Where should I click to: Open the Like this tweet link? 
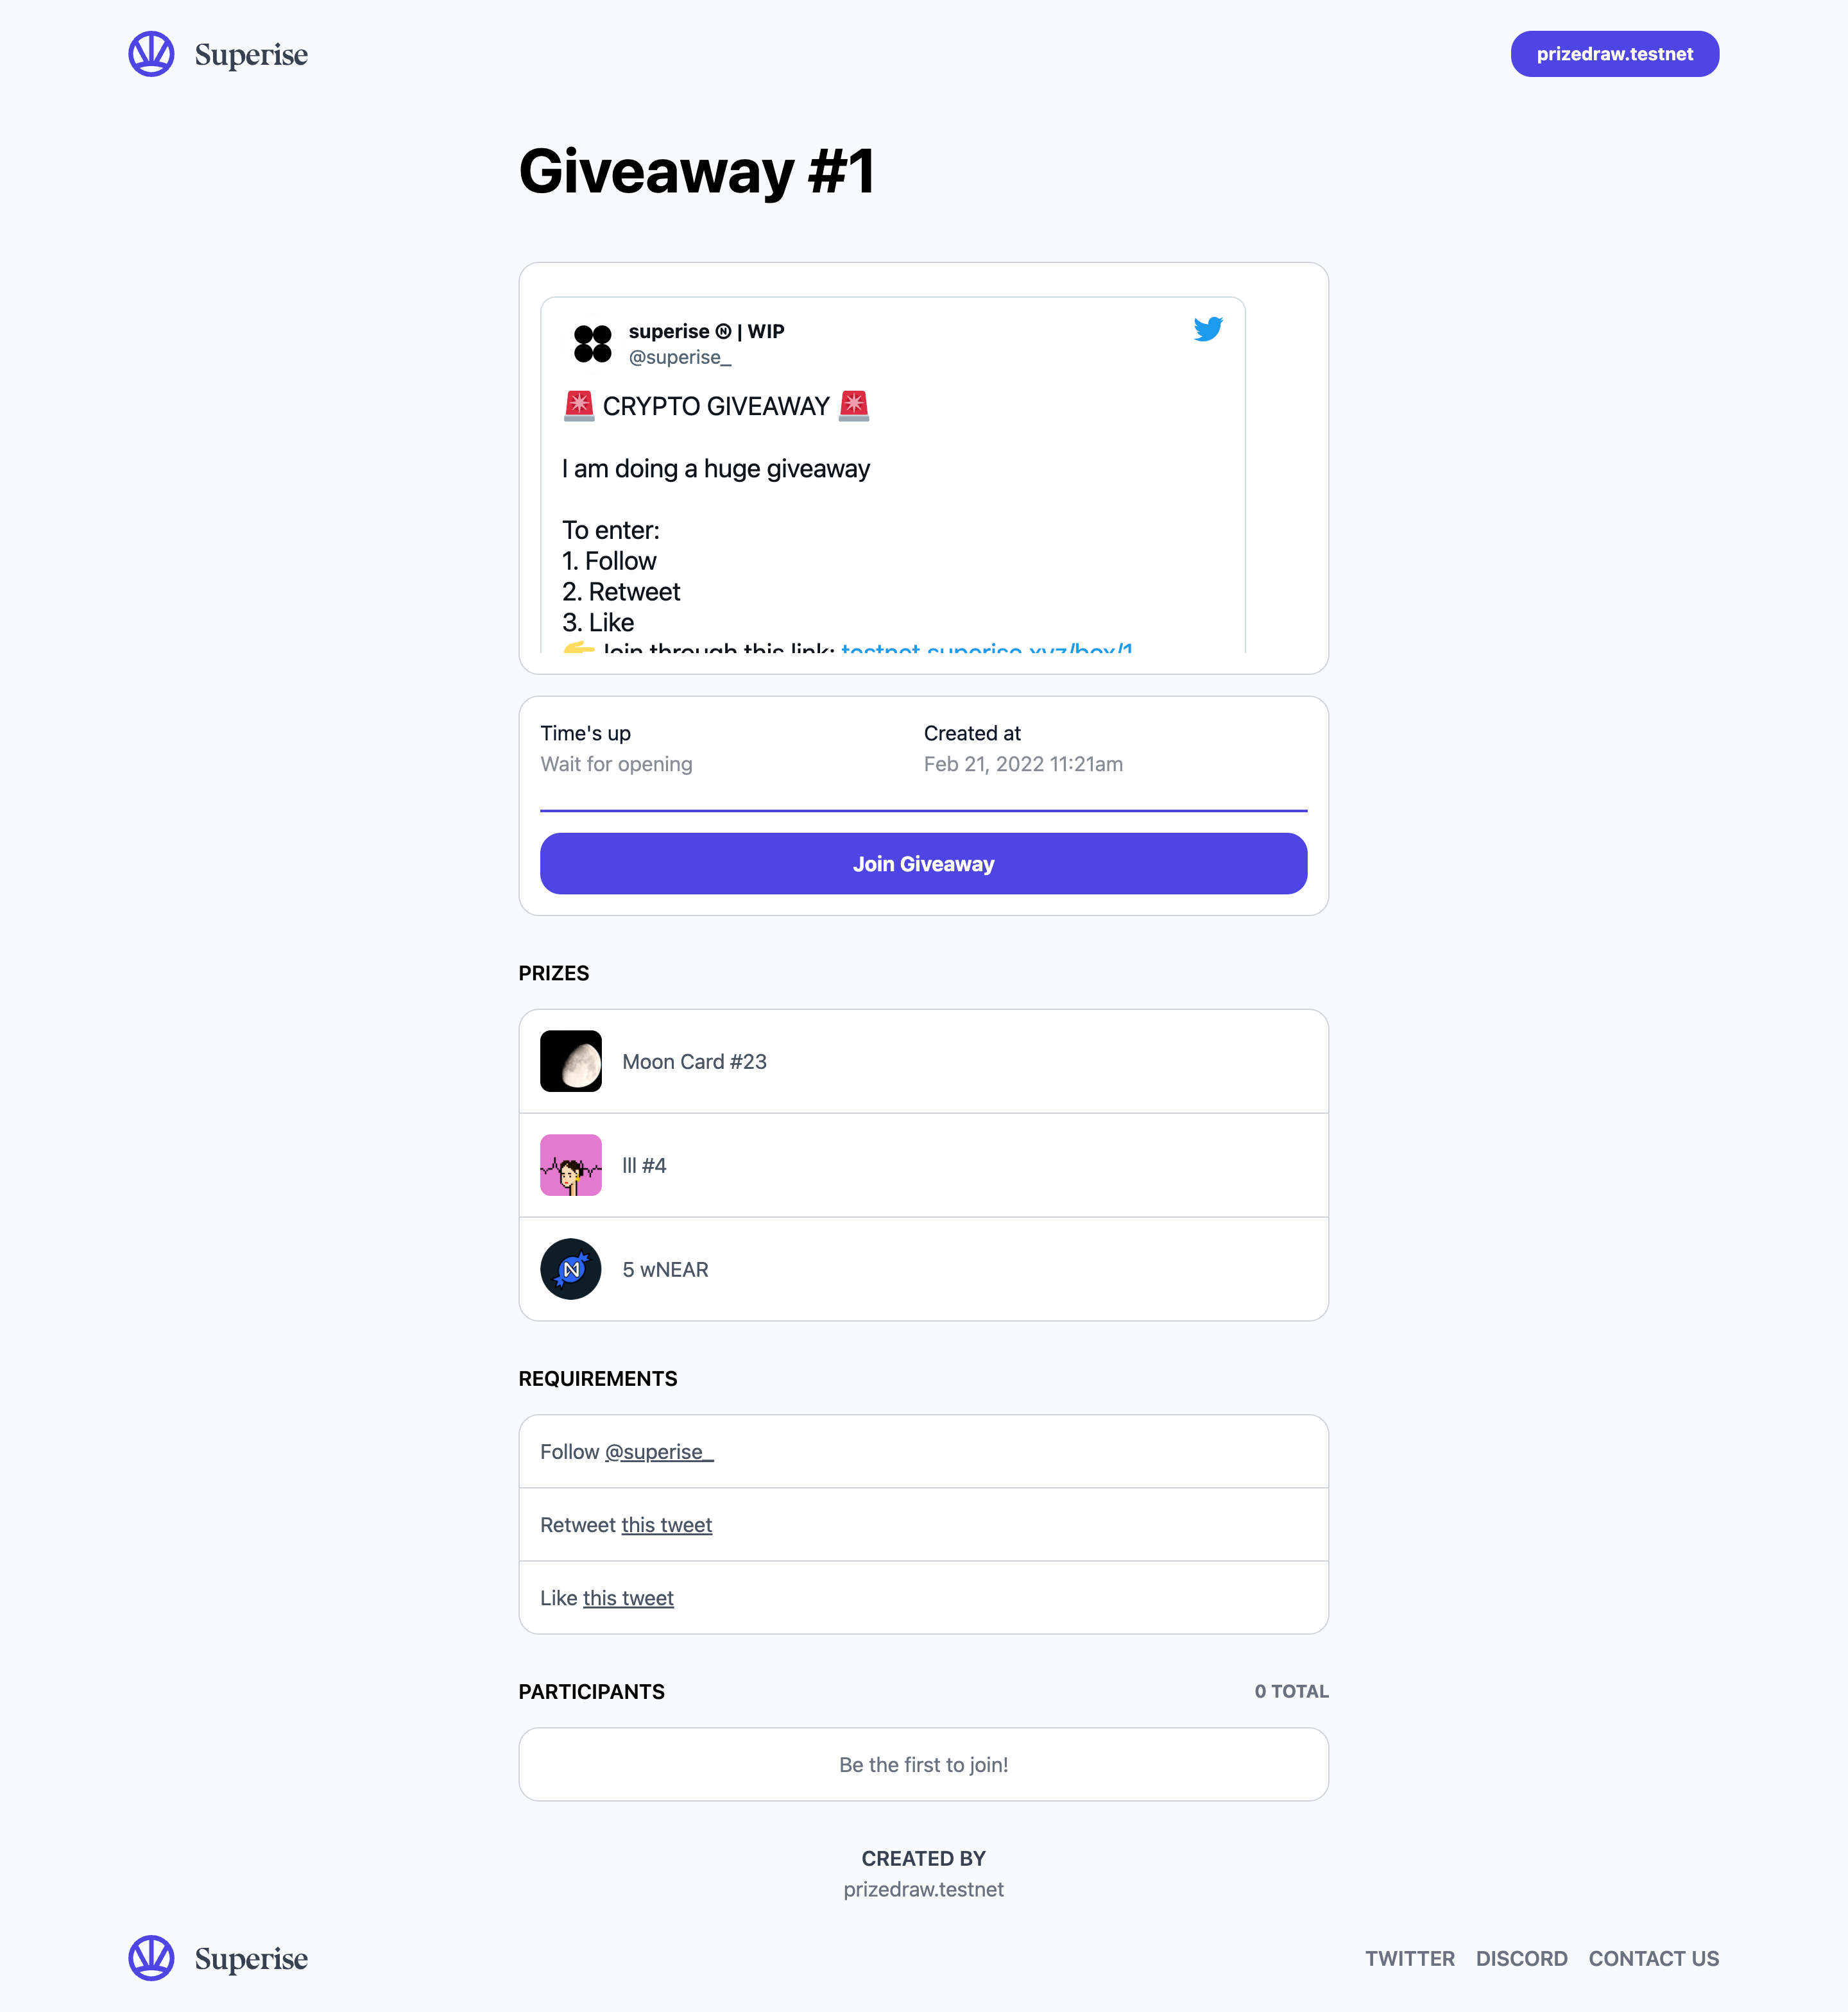tap(628, 1598)
